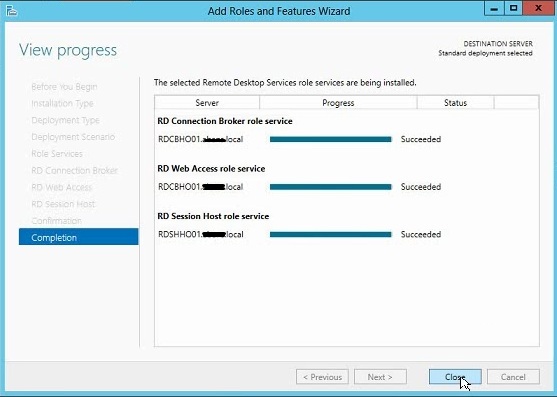
Task: Click Standard deployment selected text
Action: click(x=485, y=53)
